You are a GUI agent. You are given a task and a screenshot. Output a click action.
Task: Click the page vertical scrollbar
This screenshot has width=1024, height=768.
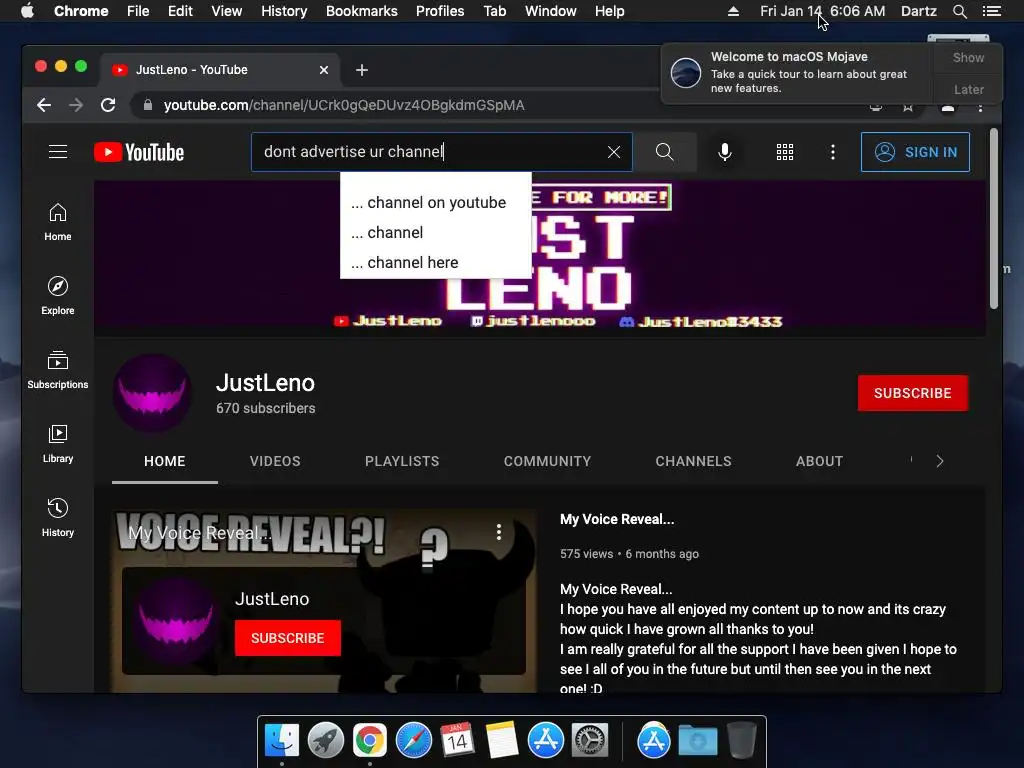pyautogui.click(x=993, y=219)
